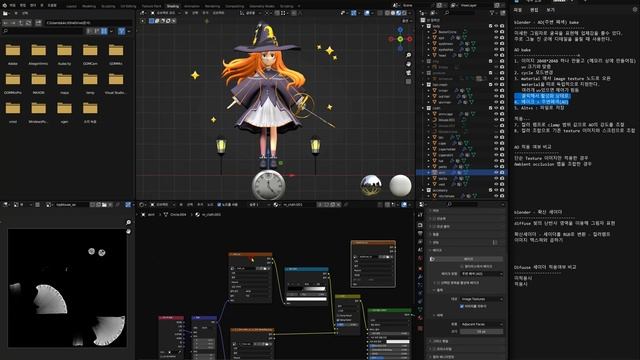
Task: Switch to Modeling workspace tab
Action: pos(89,6)
